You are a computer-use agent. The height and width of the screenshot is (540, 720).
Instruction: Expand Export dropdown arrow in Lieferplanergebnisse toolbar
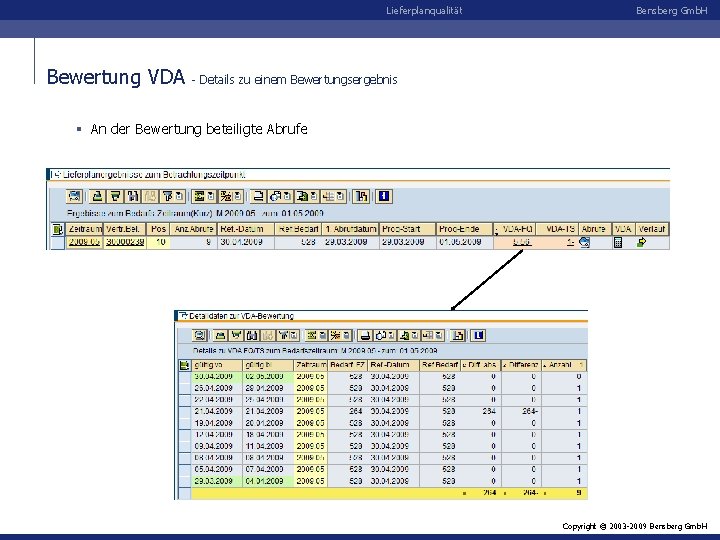point(314,196)
